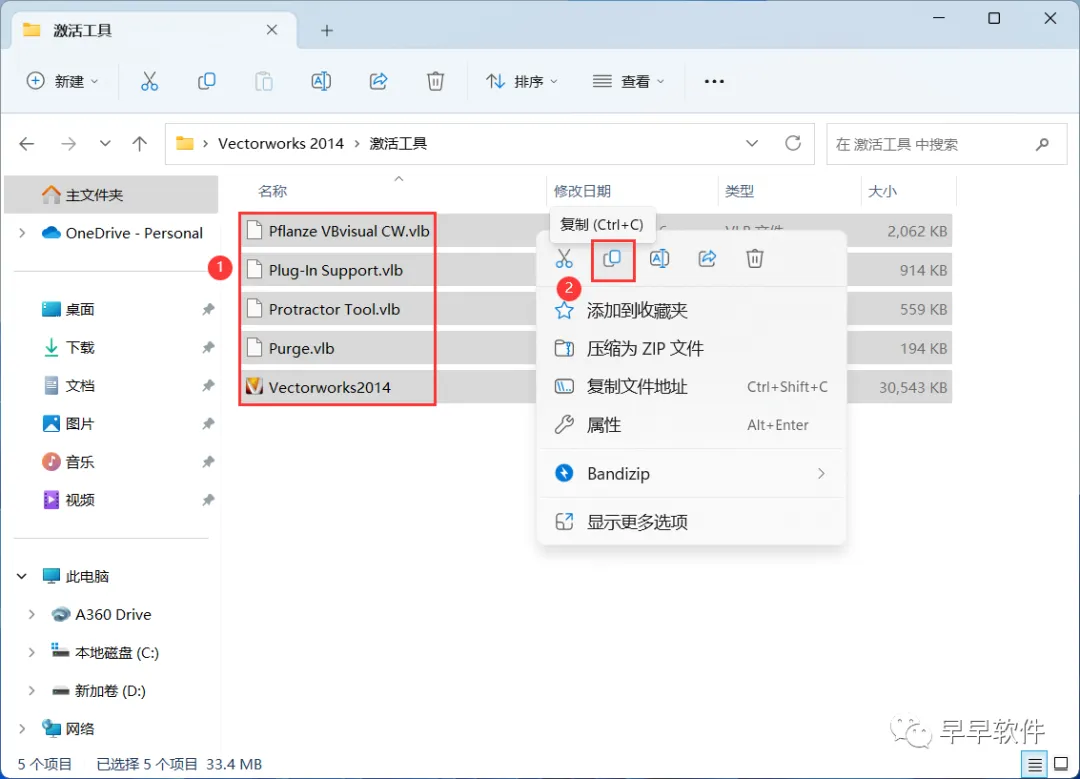Click the toolbar Share icon
Image resolution: width=1080 pixels, height=779 pixels.
click(x=378, y=81)
